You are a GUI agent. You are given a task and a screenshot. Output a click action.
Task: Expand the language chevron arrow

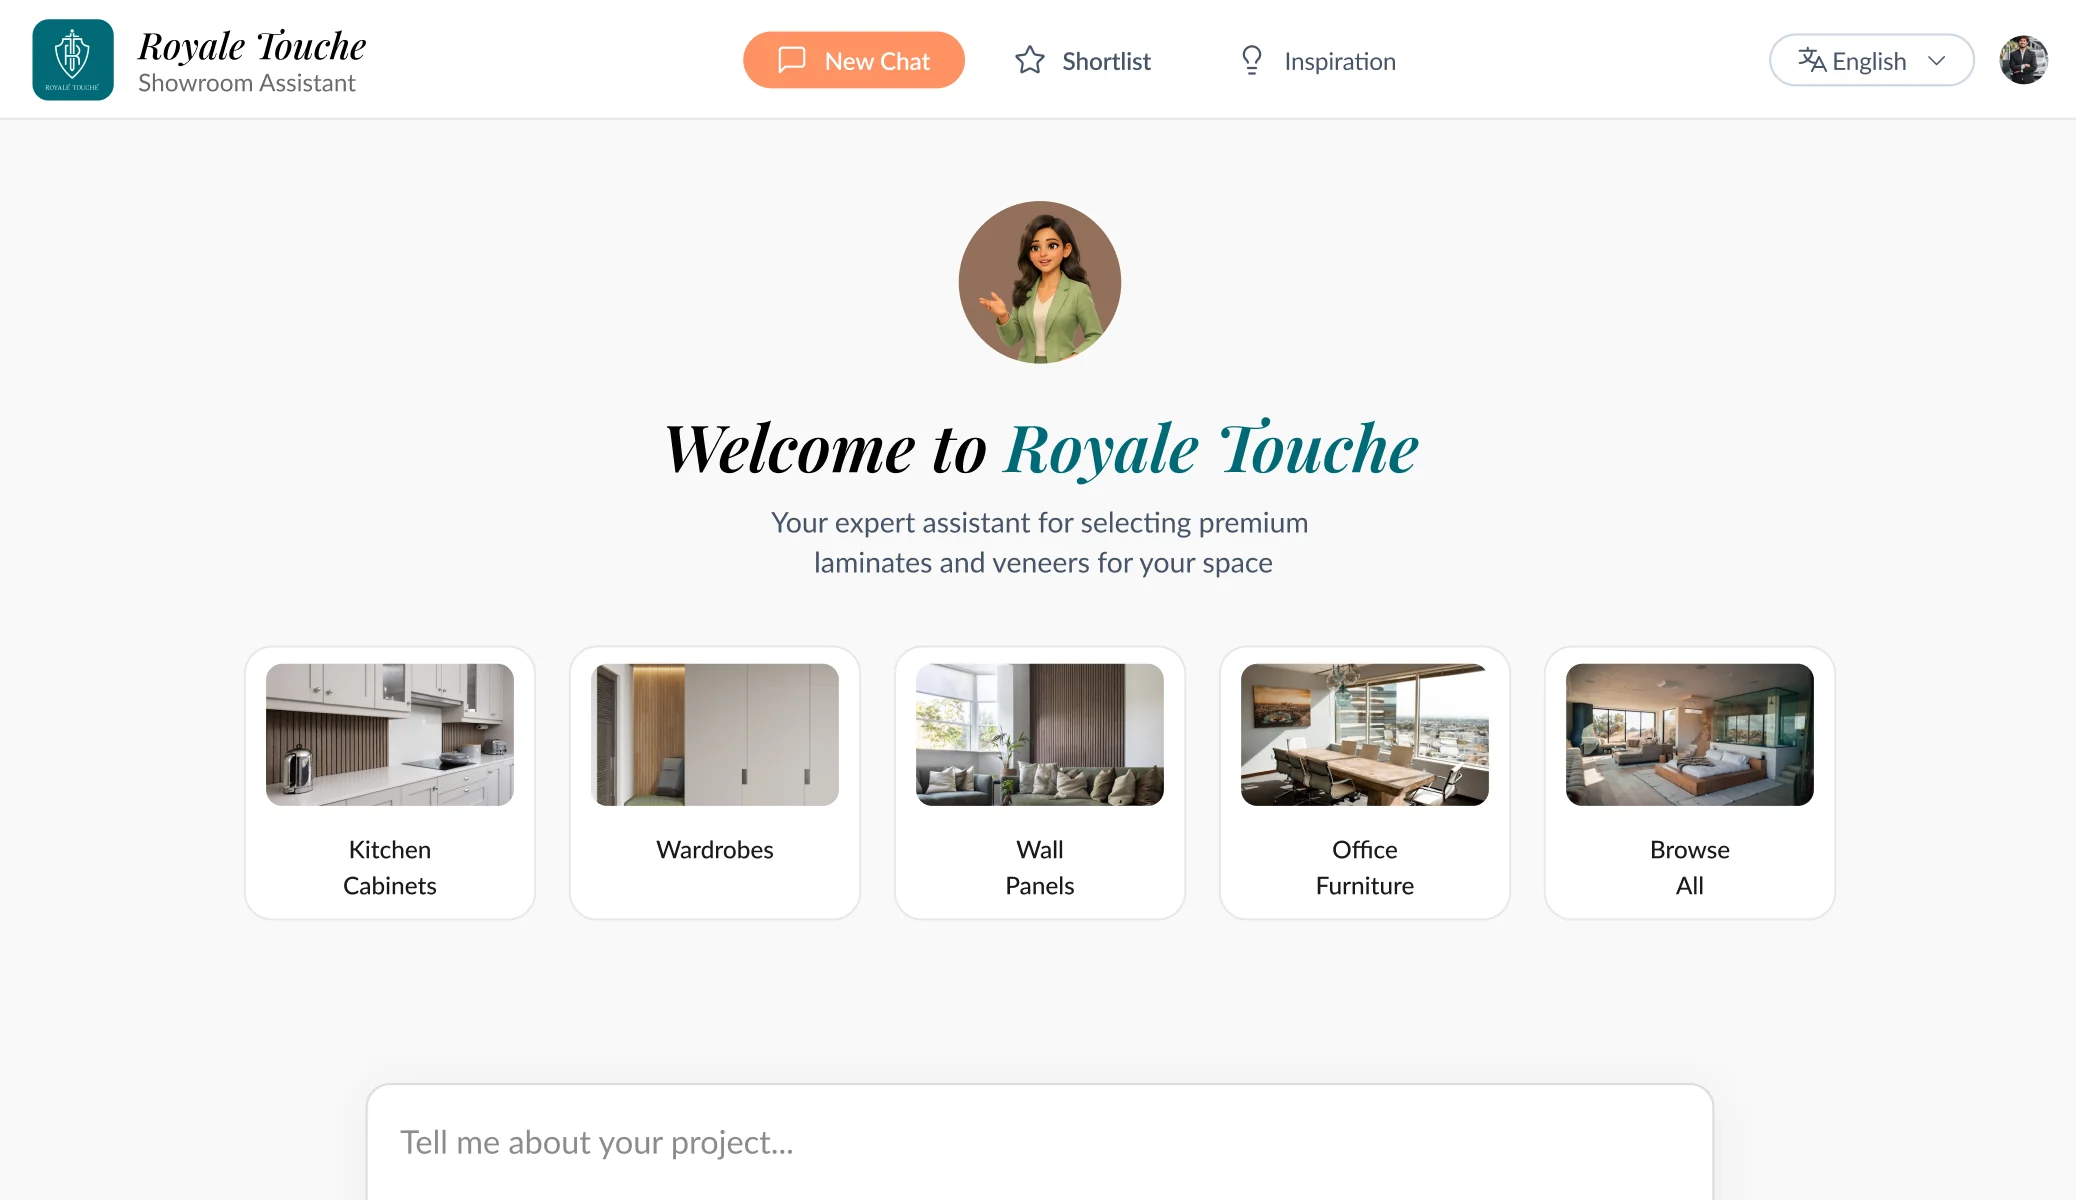(x=1937, y=60)
